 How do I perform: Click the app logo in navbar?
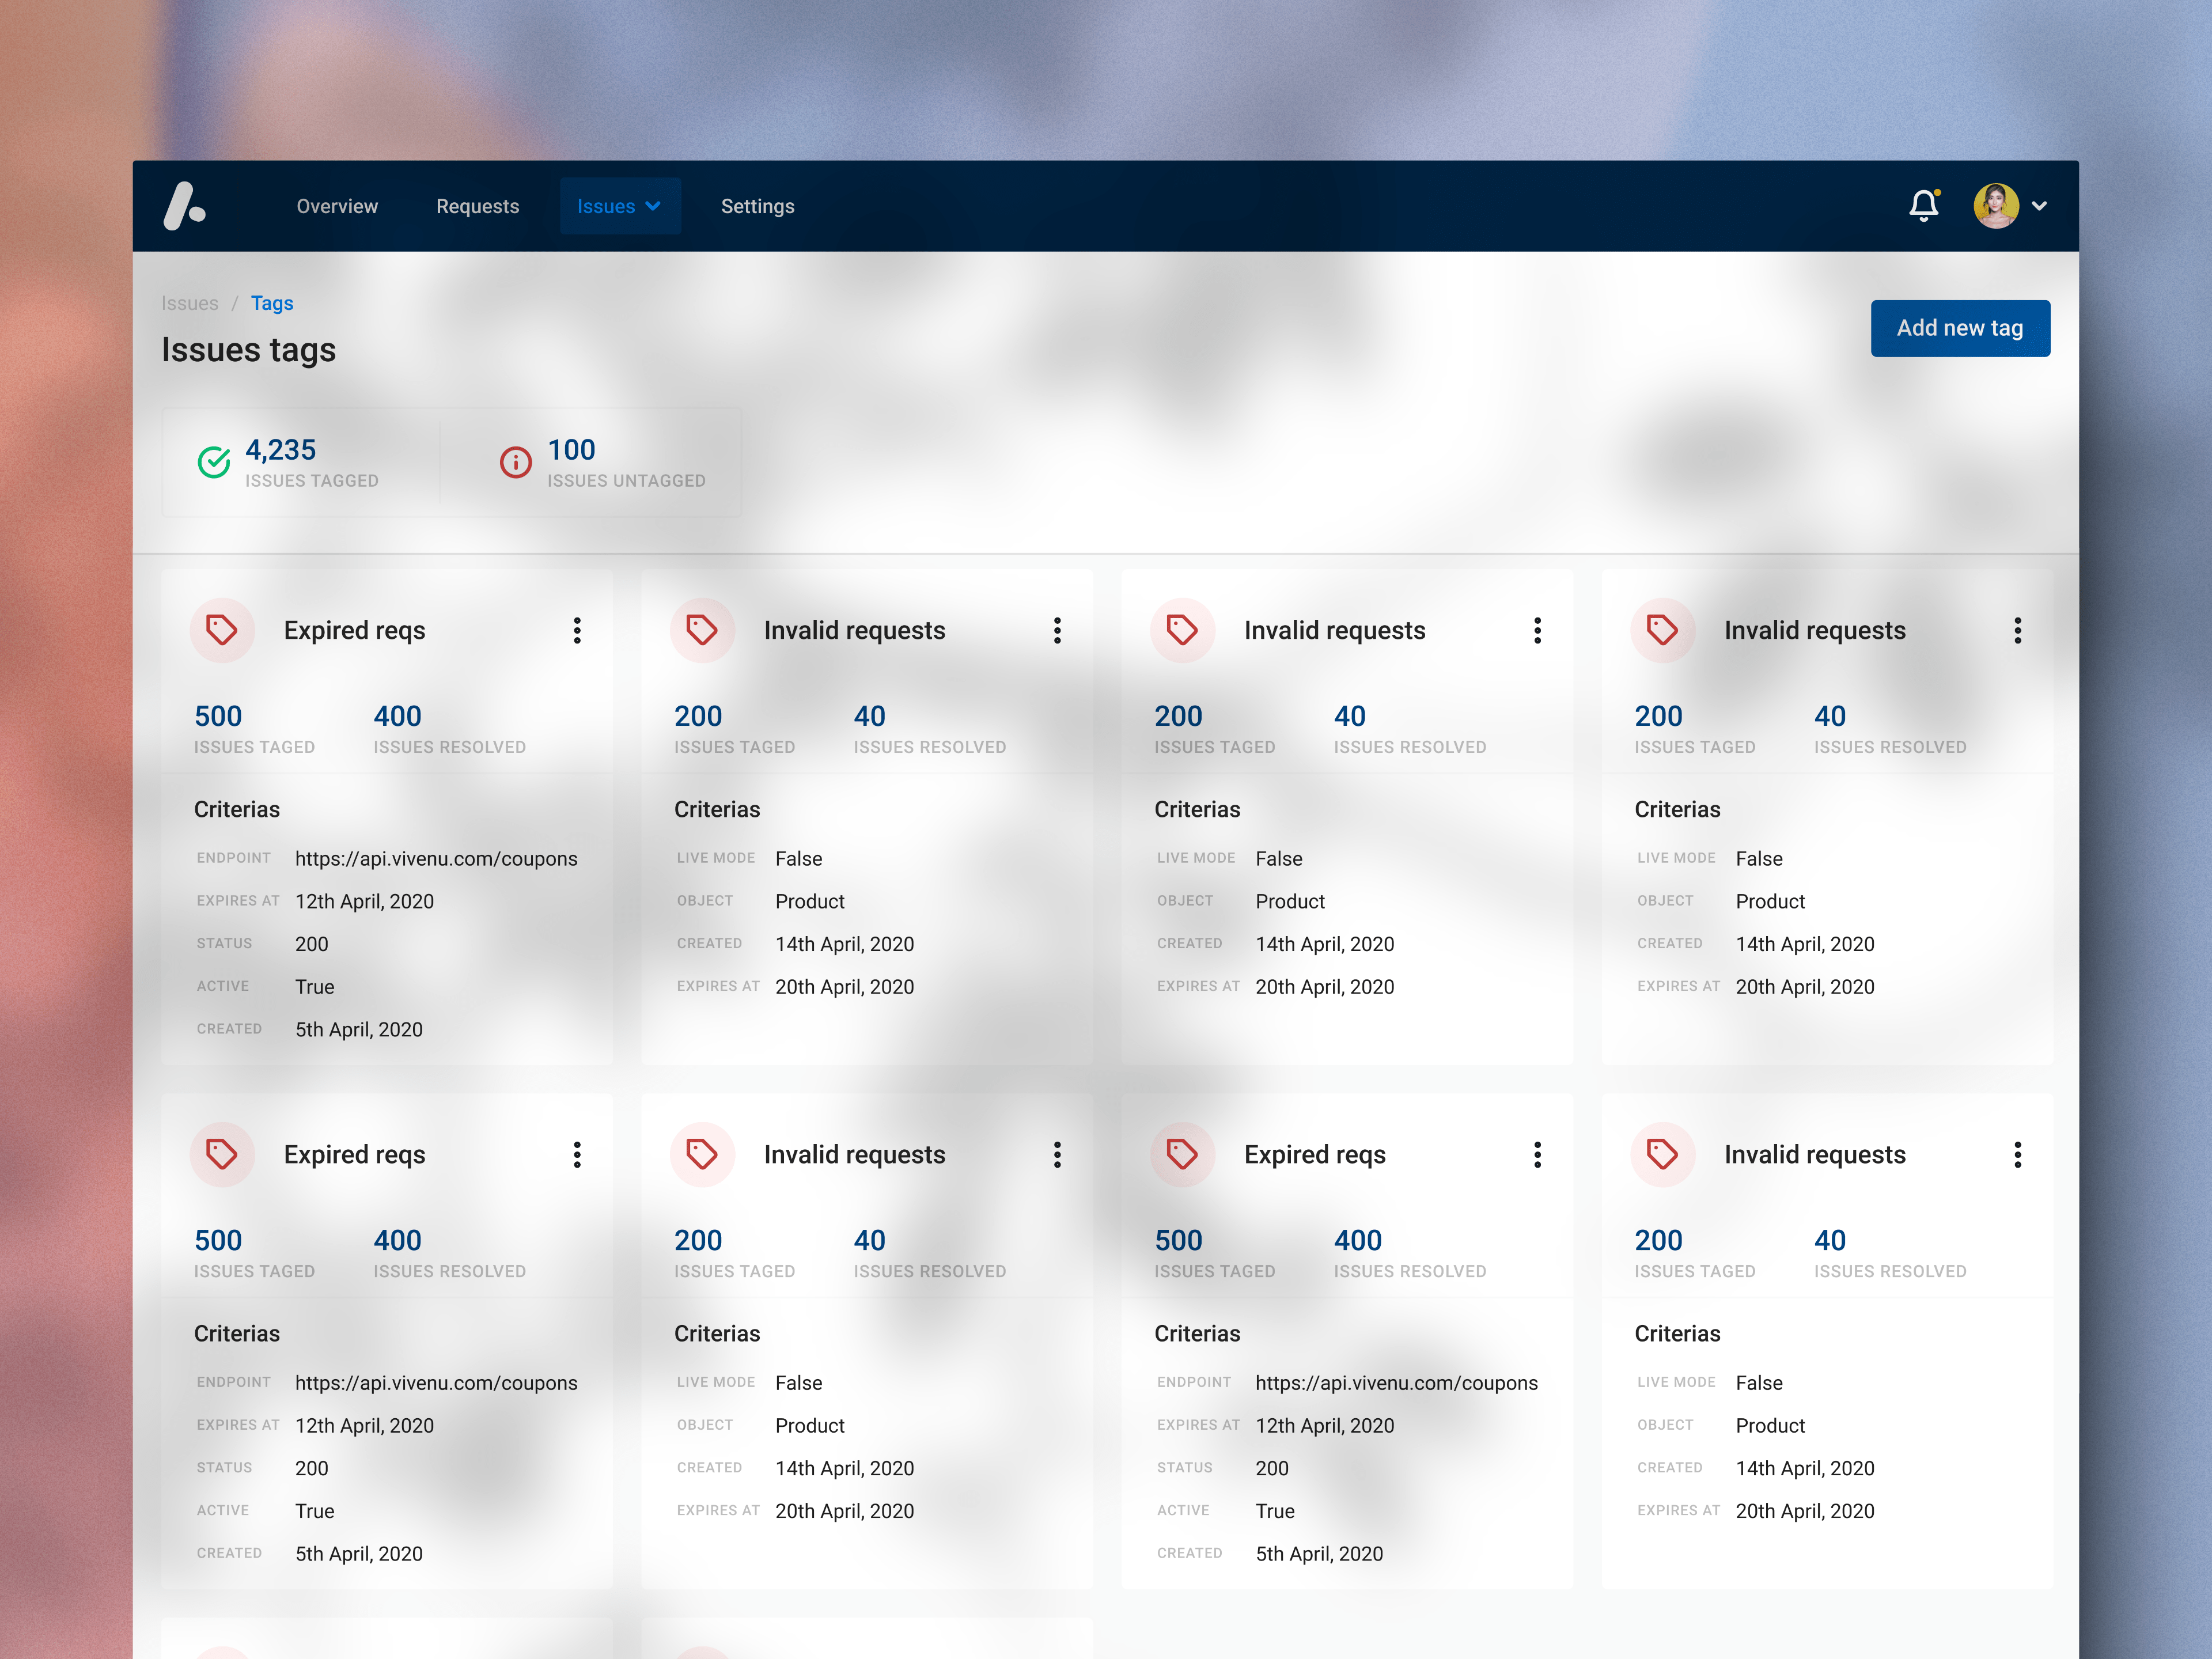tap(185, 206)
